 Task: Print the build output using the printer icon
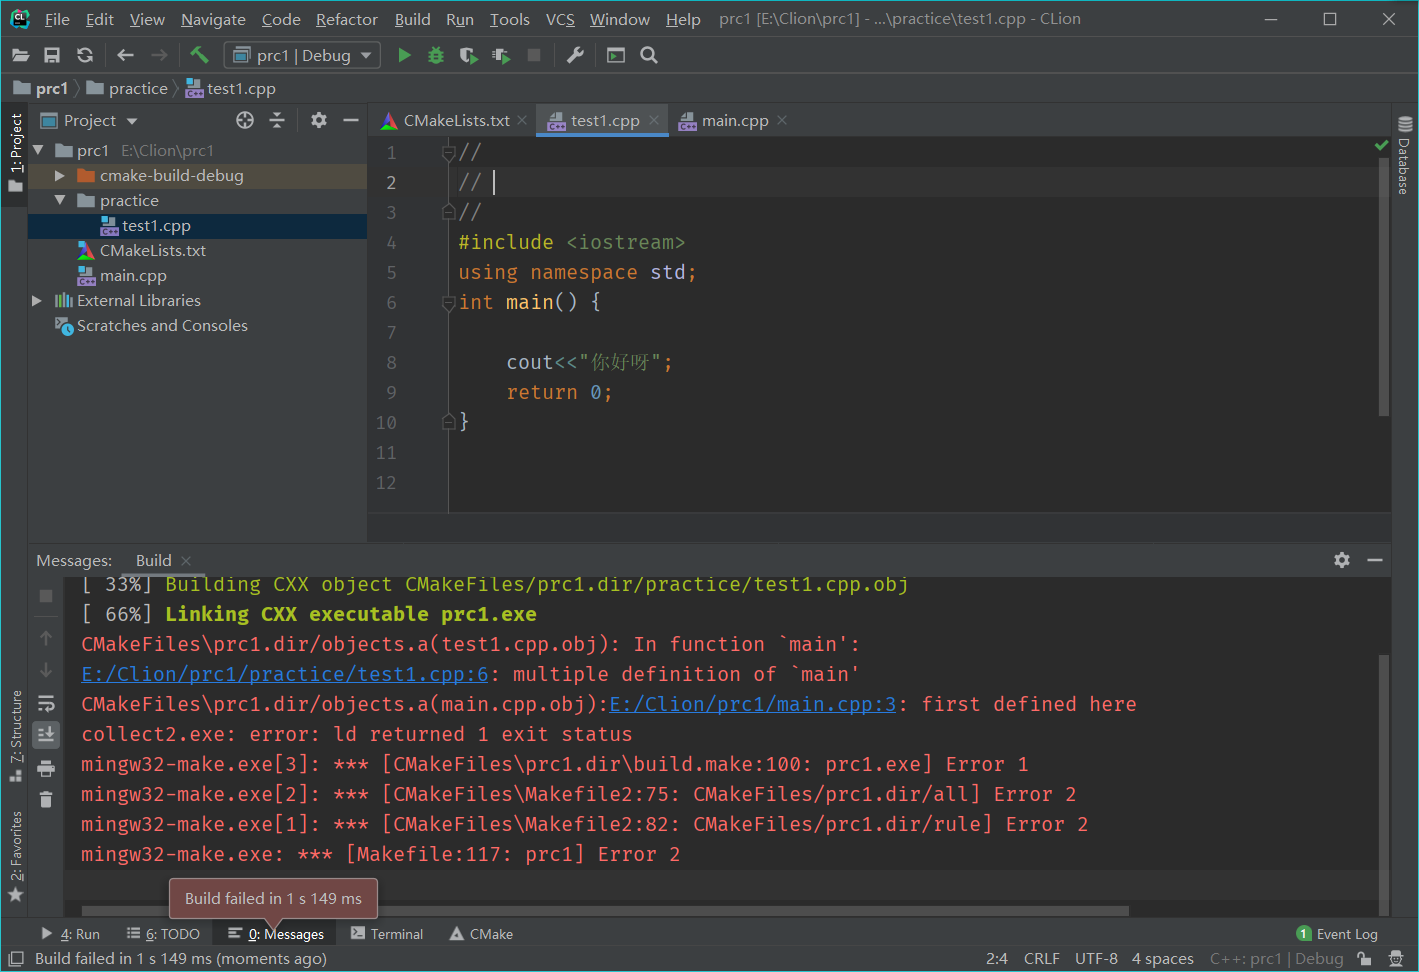tap(45, 766)
